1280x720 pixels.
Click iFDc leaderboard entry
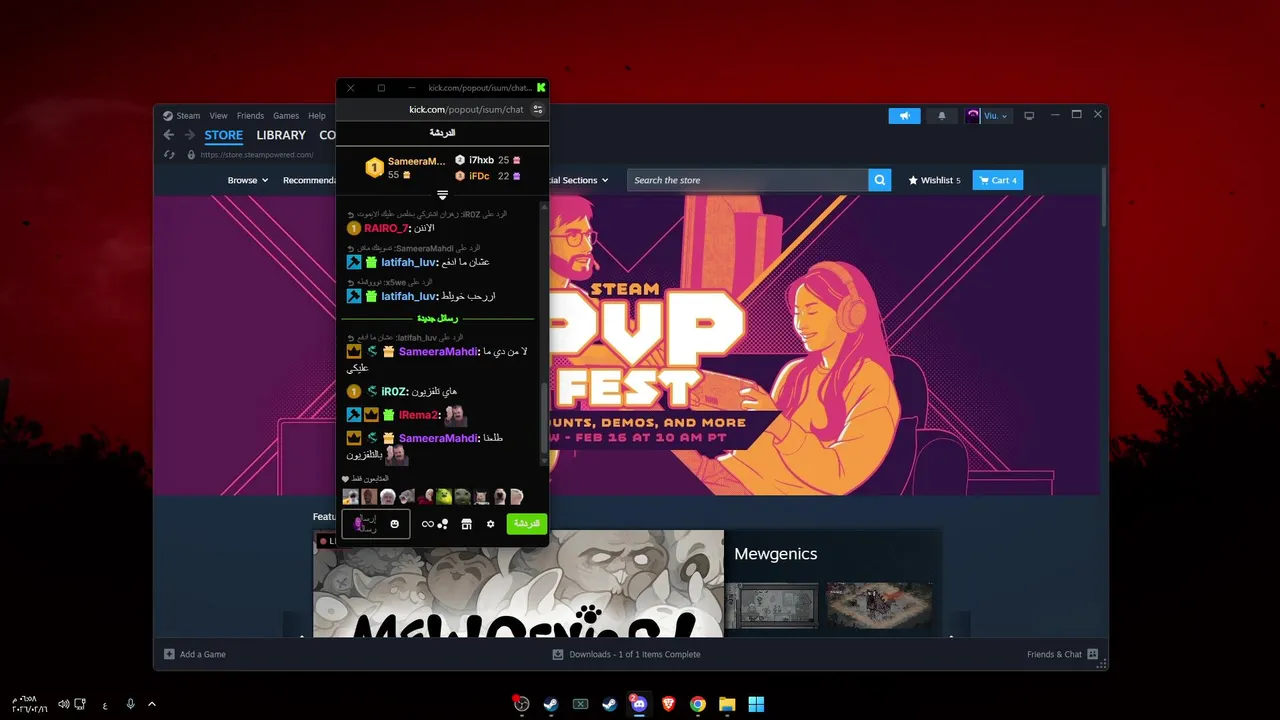pos(487,176)
